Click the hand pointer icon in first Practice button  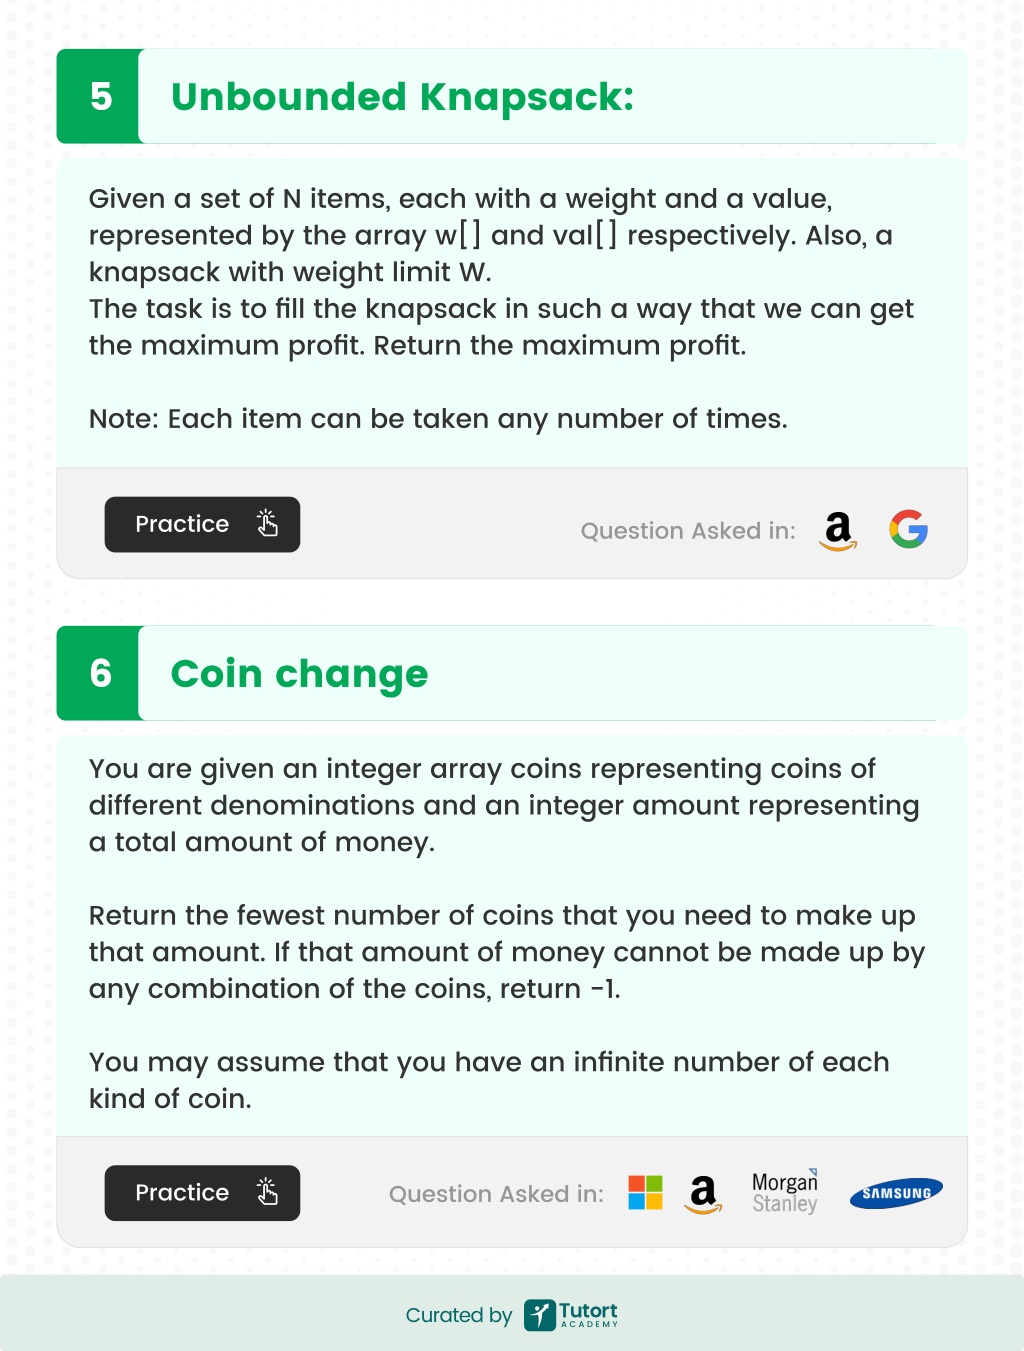[x=267, y=523]
